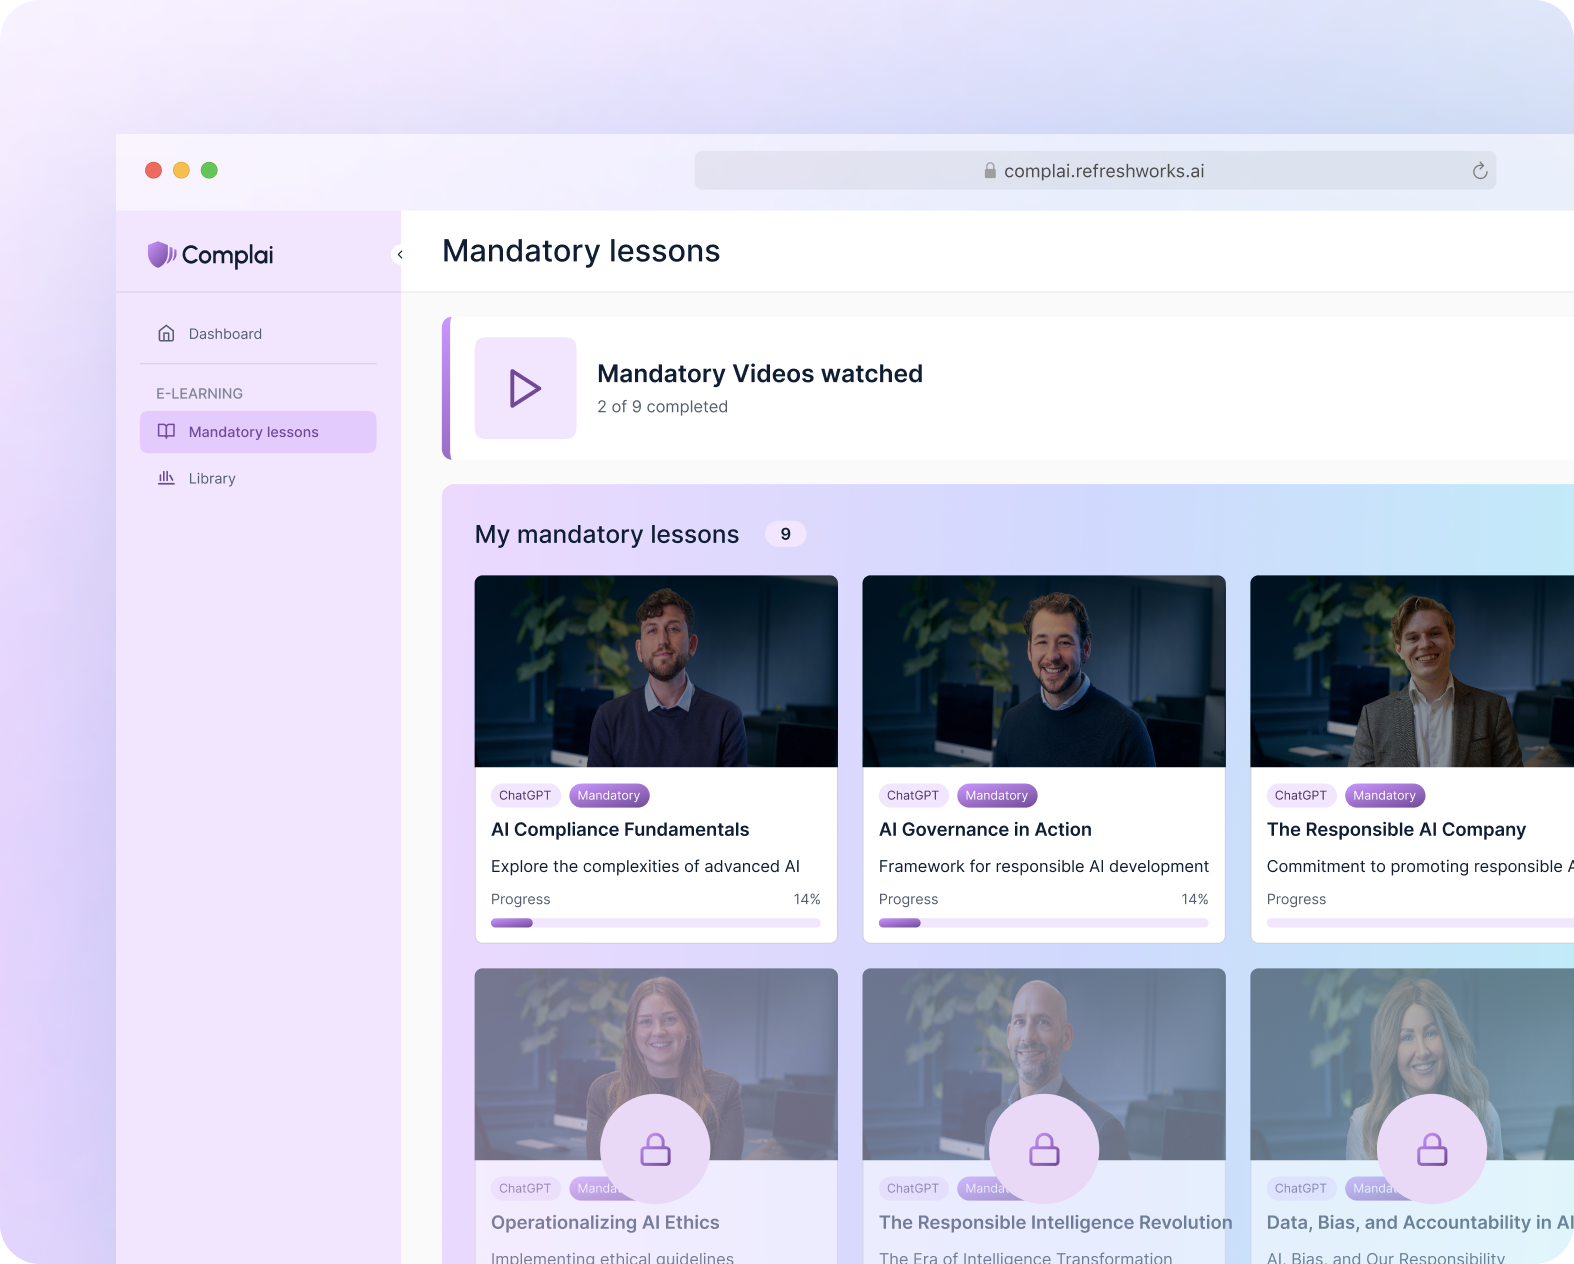Screen dimensions: 1574x1264
Task: Click lock icon on Responsible Intelligence Revolution
Action: (x=1044, y=1149)
